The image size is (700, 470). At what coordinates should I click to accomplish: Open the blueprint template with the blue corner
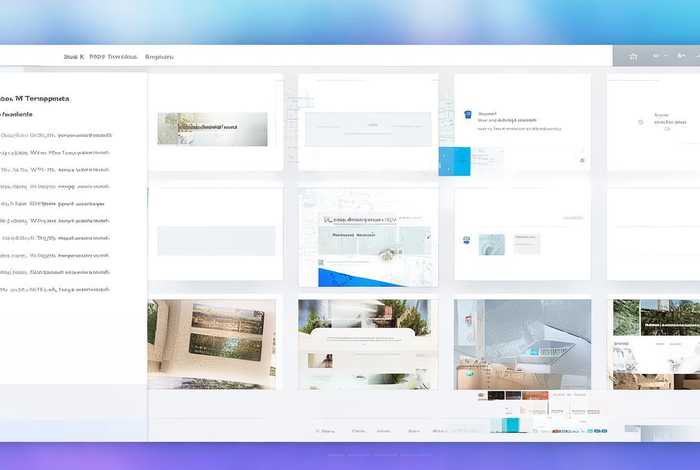click(368, 237)
